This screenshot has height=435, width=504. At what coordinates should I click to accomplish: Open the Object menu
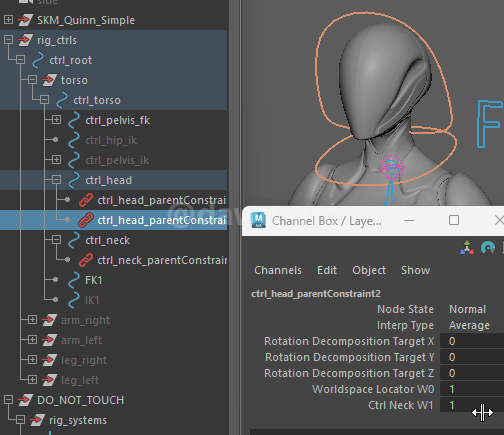click(x=369, y=270)
